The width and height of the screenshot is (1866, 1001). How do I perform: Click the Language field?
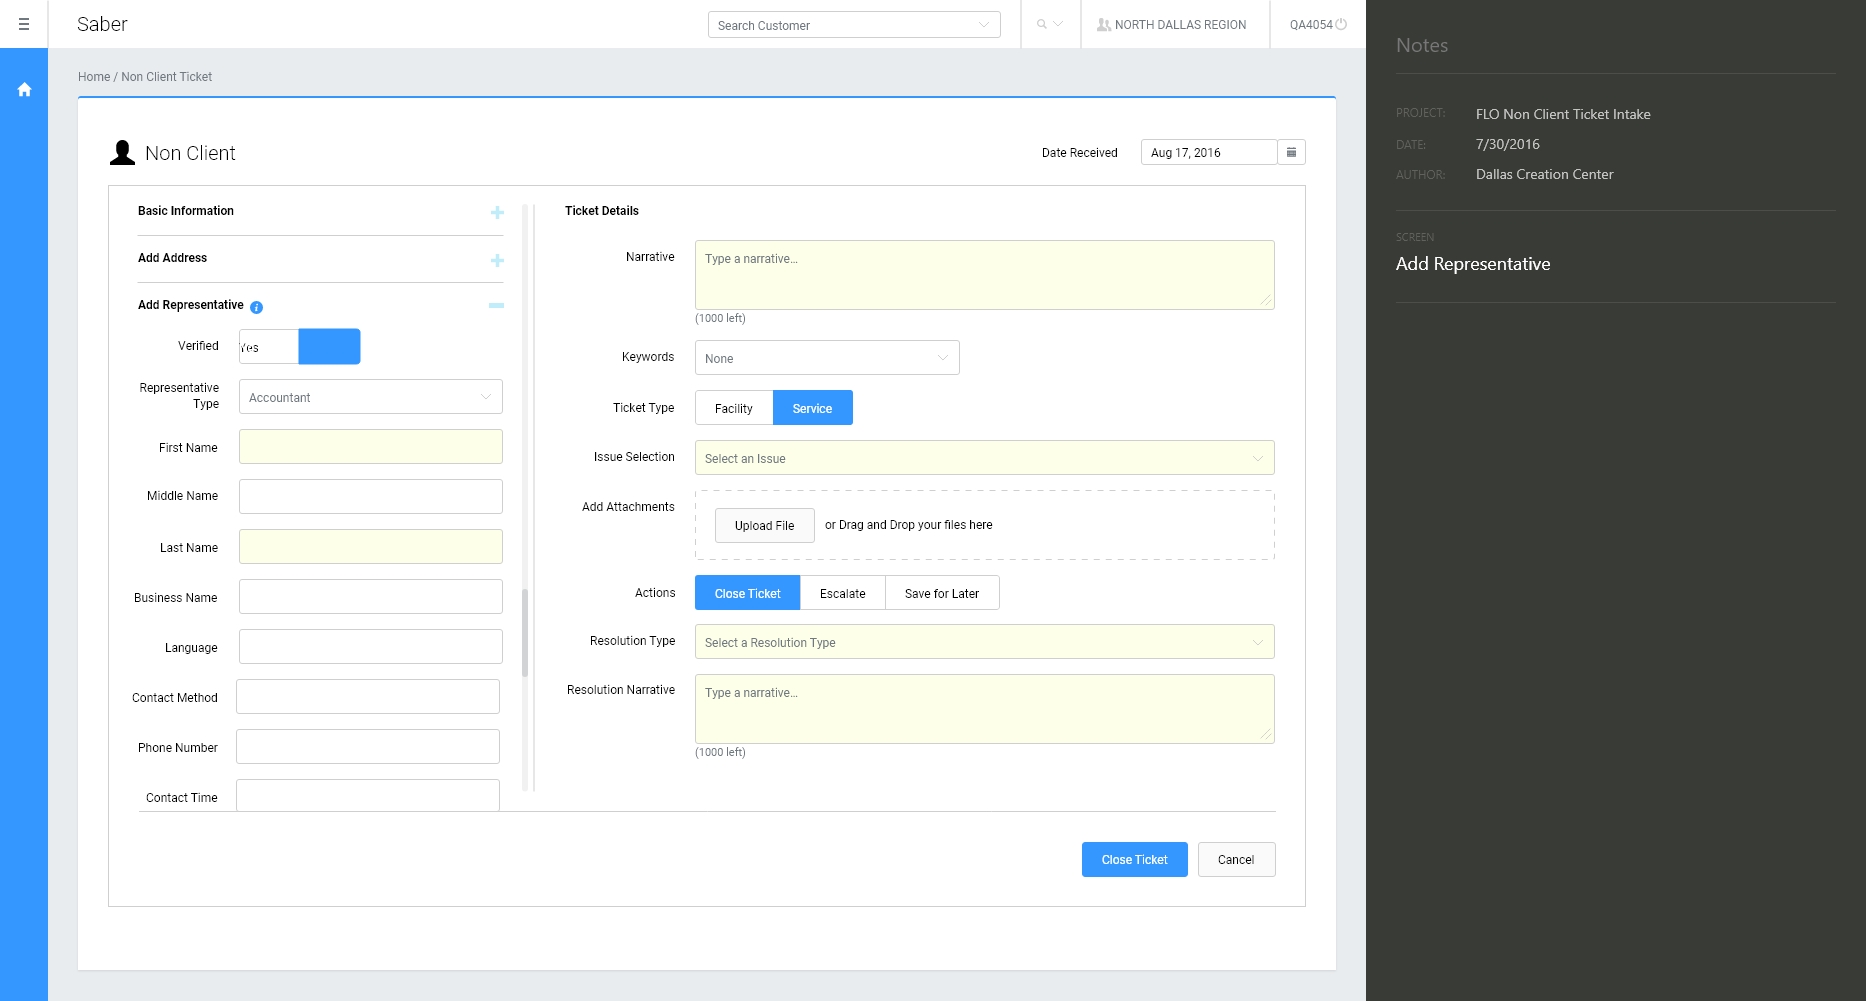point(371,647)
